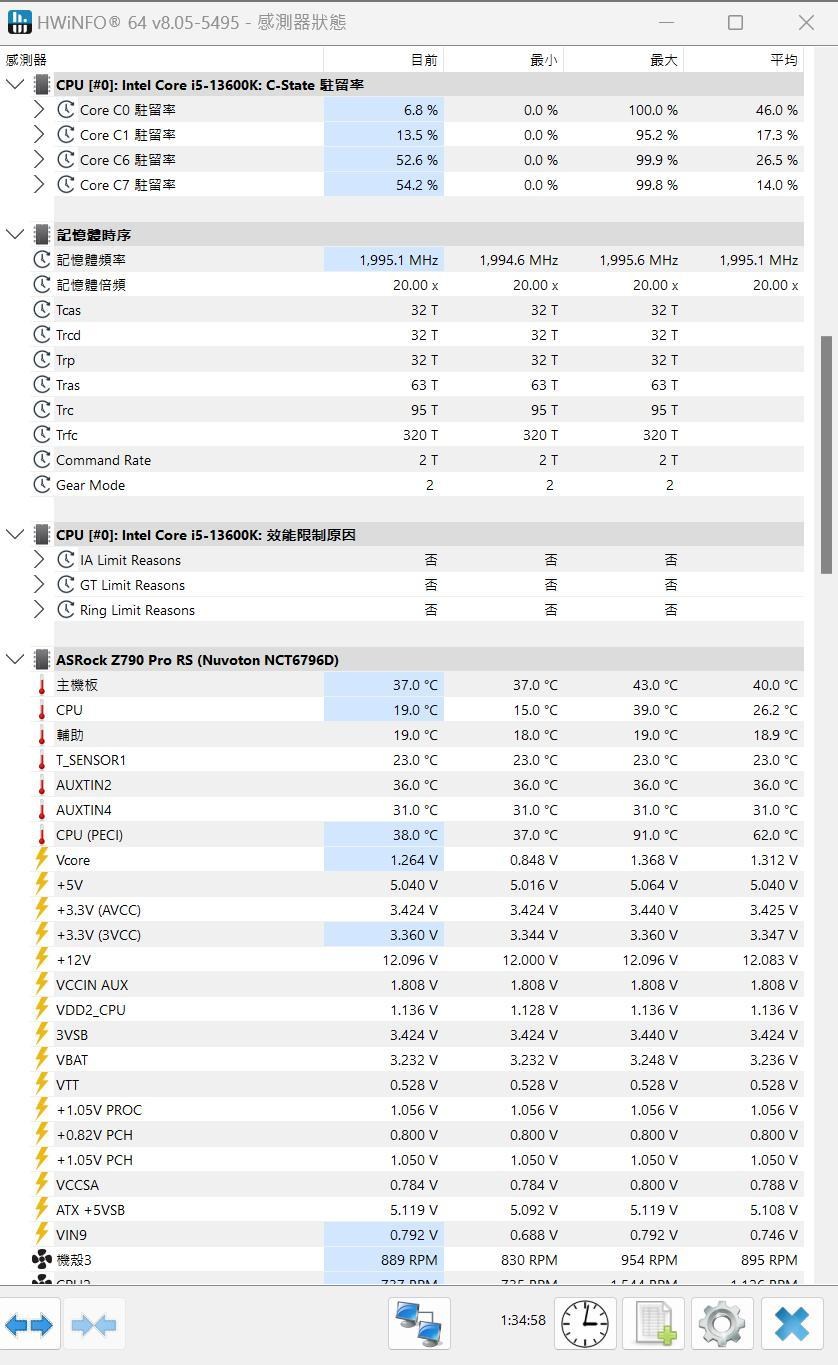The height and width of the screenshot is (1365, 838).
Task: Collapse the ASRock Z790 Pro RS section
Action: (x=15, y=659)
